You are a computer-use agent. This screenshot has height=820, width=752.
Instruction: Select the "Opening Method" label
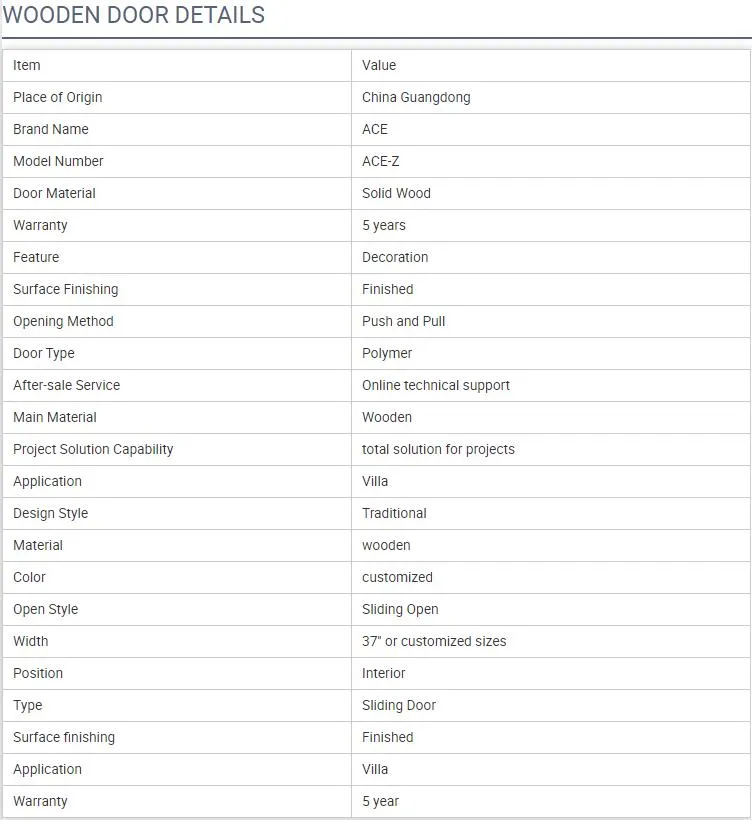pyautogui.click(x=63, y=321)
